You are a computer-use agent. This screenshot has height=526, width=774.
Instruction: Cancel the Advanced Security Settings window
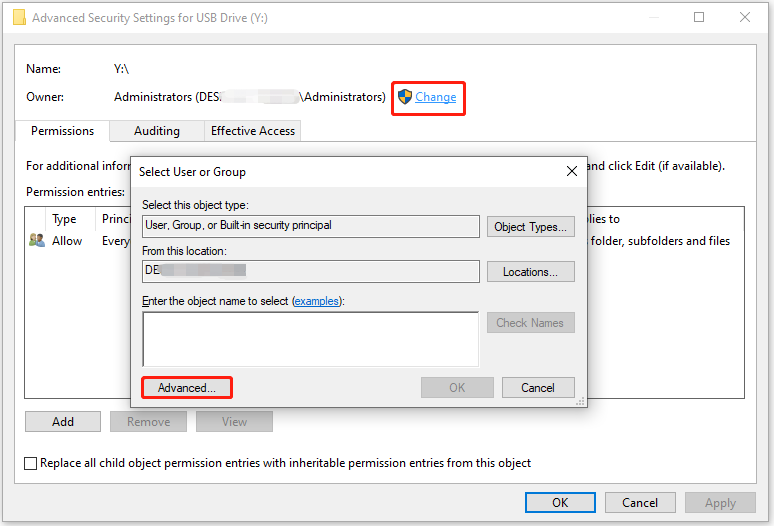tap(640, 503)
